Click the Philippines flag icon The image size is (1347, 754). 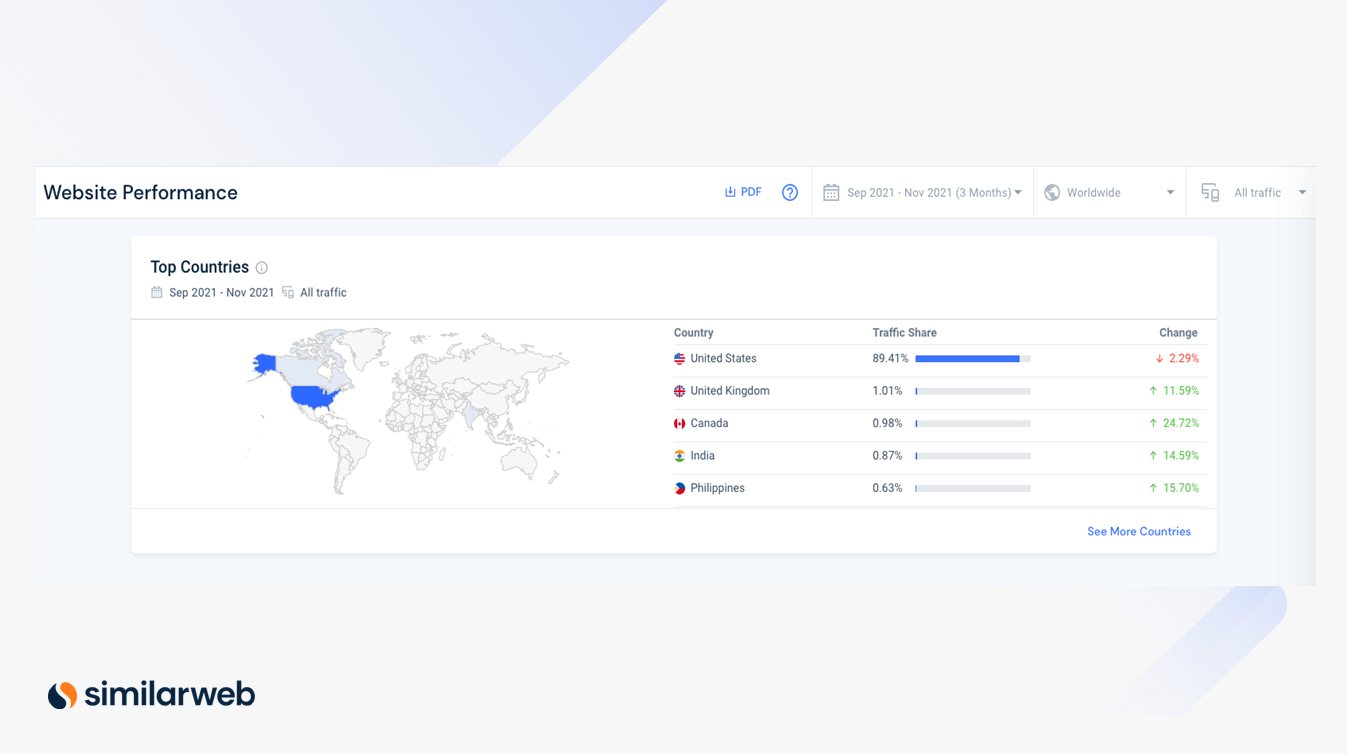[x=679, y=488]
